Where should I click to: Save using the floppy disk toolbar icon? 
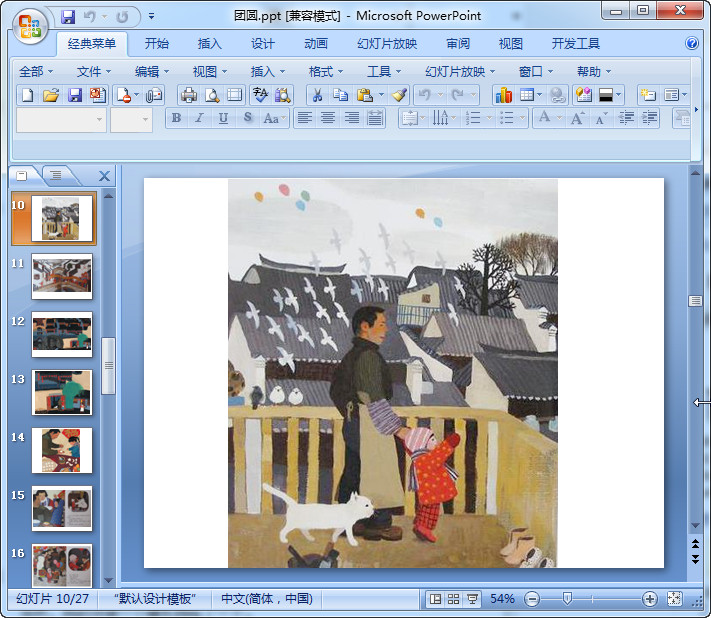pos(74,95)
